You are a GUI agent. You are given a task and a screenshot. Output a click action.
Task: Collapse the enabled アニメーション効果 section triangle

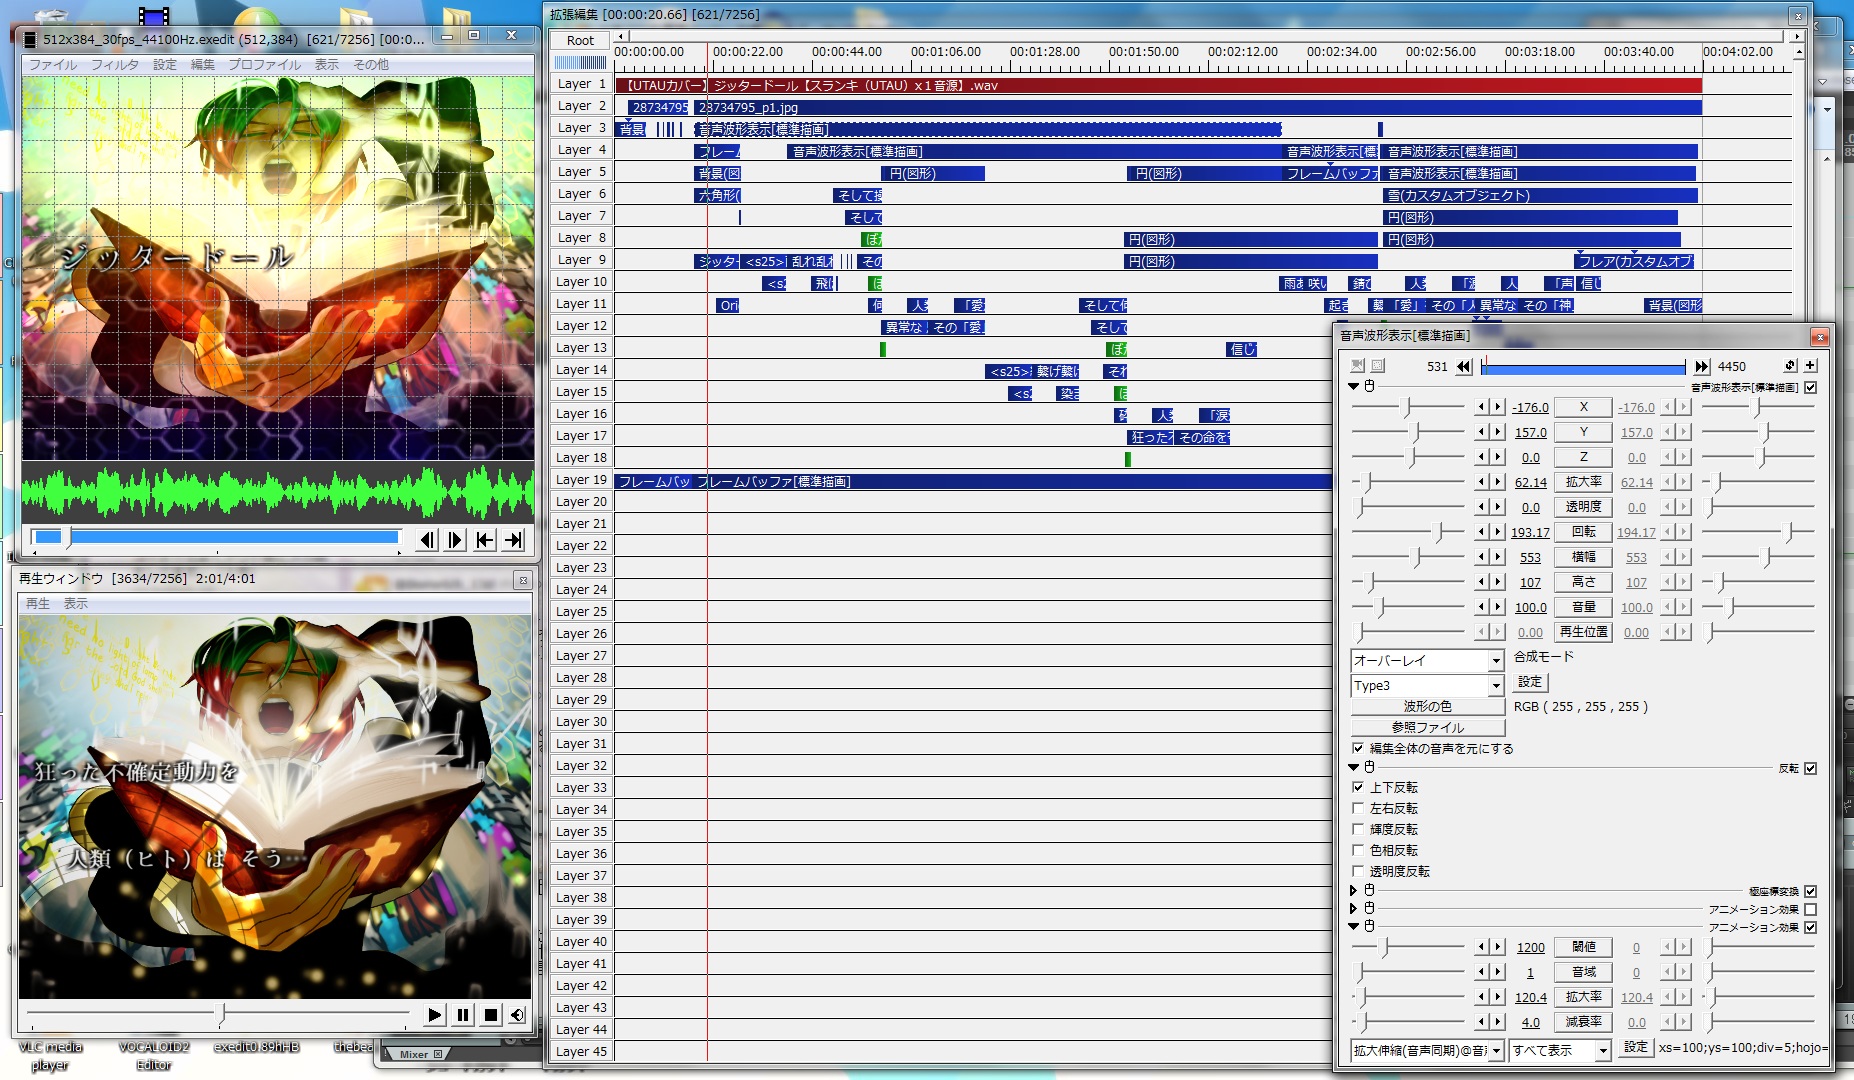tap(1354, 926)
